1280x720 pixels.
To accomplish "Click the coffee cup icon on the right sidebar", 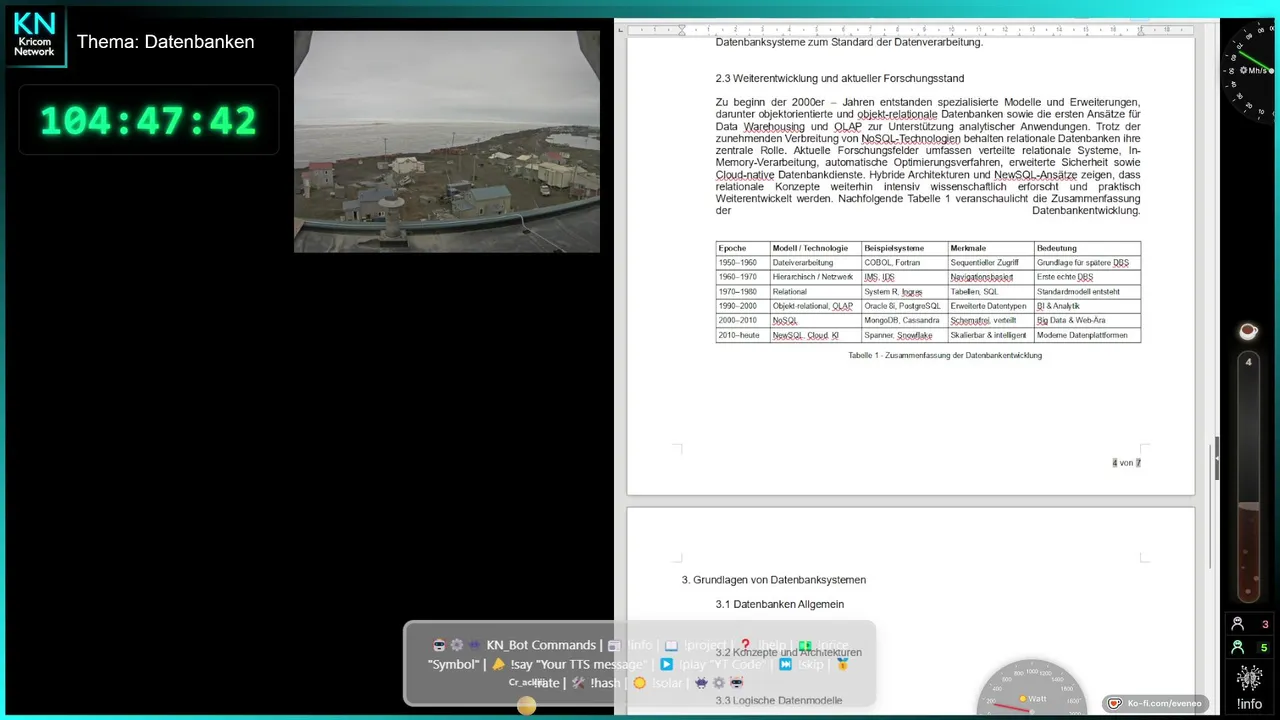I will tap(1248, 330).
